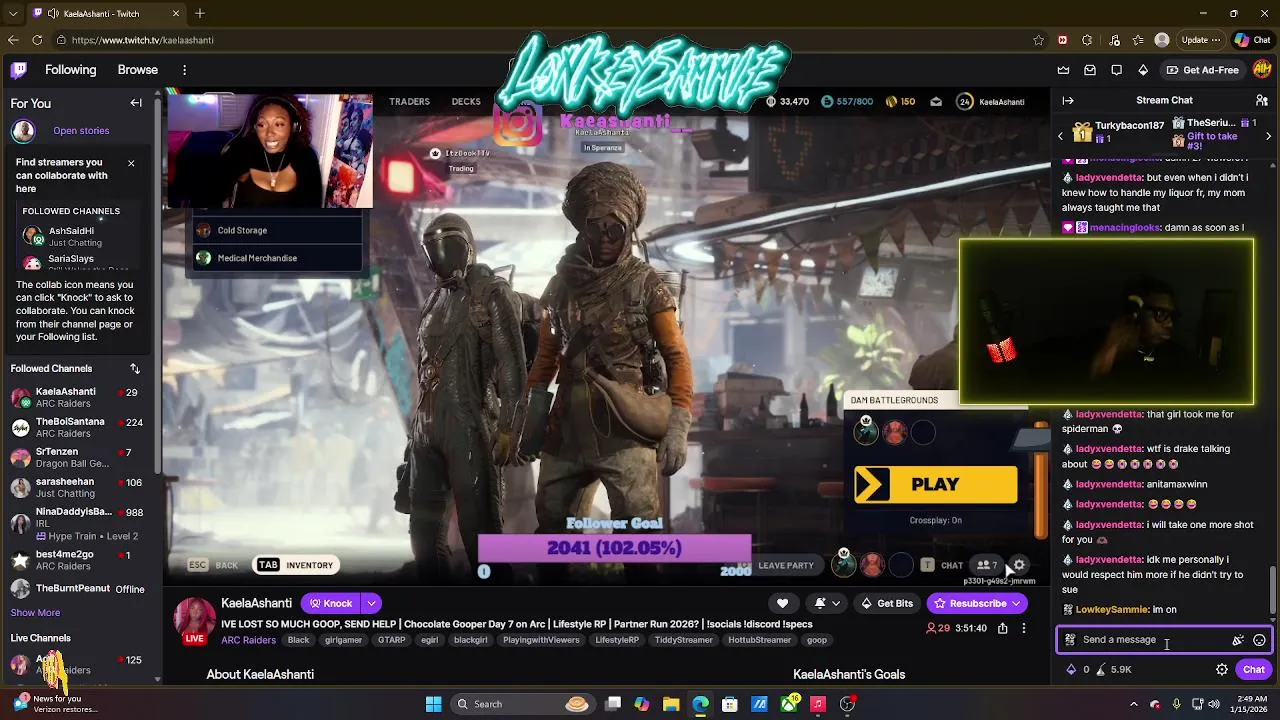Open the Twitch home logo

(19, 70)
